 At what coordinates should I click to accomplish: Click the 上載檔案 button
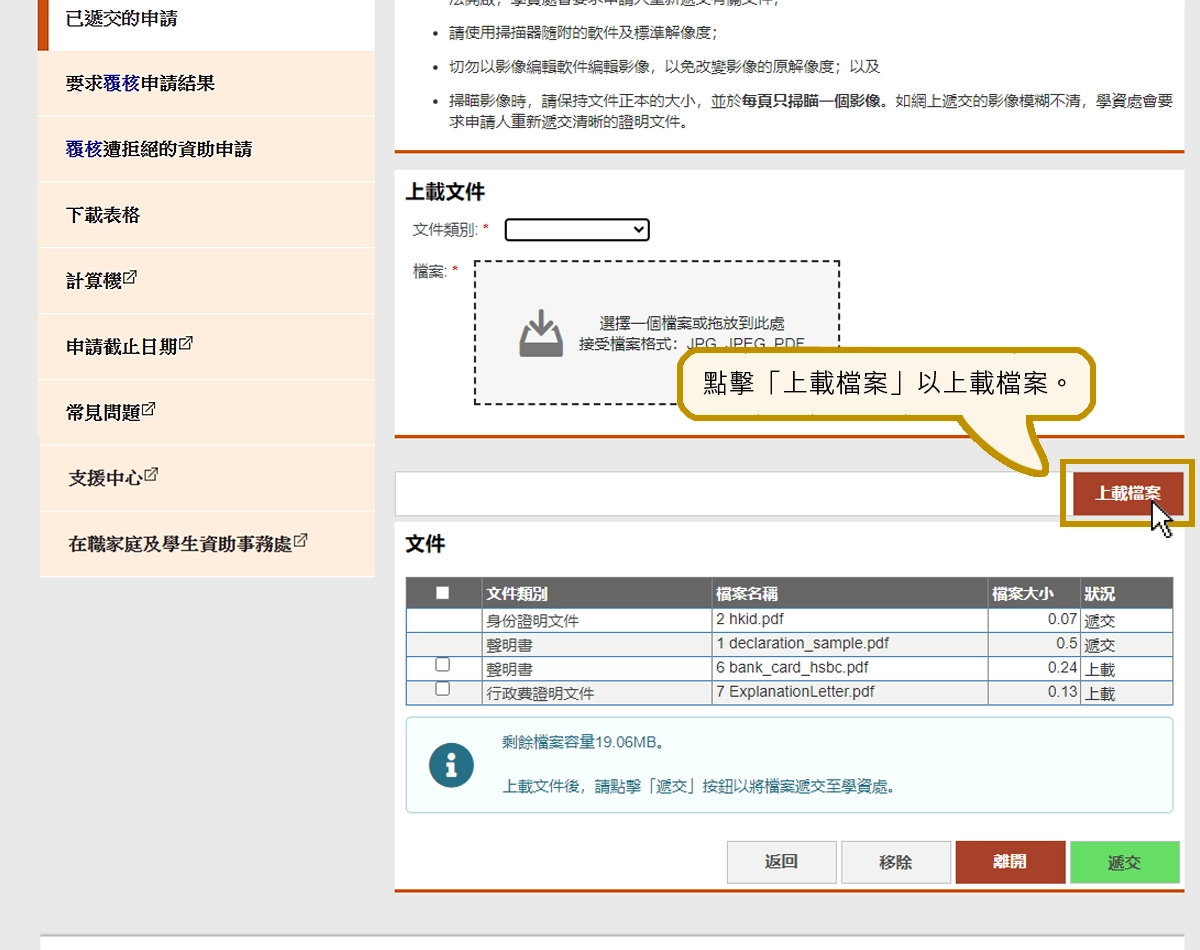pos(1128,493)
